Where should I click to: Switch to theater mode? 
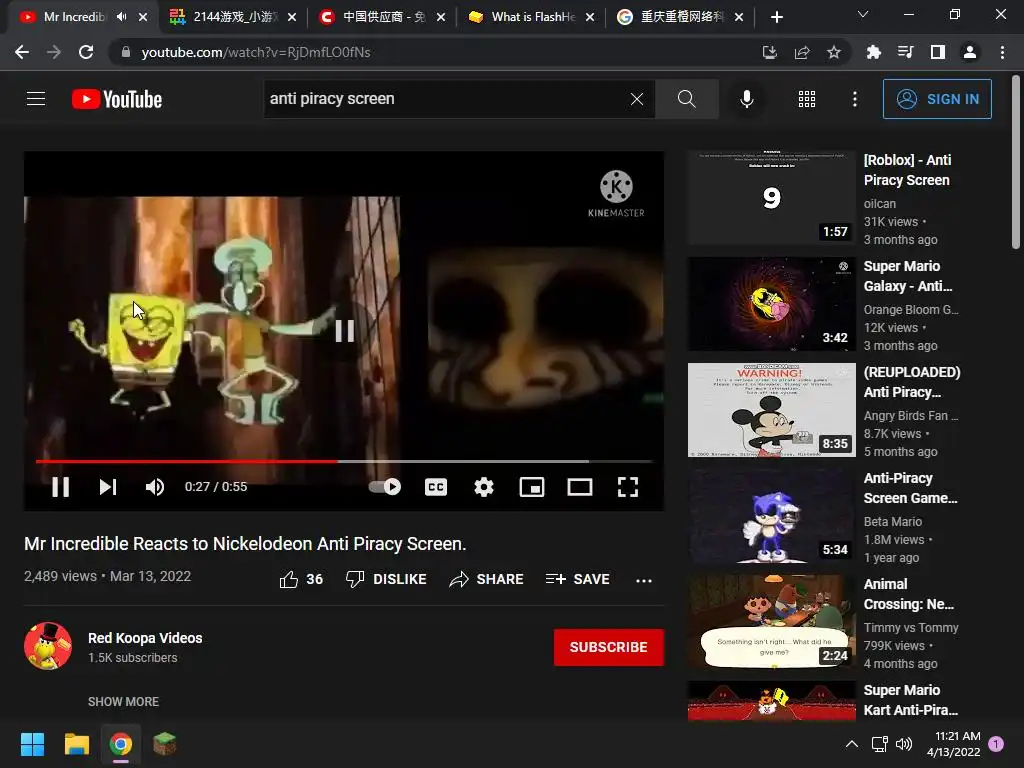(580, 487)
